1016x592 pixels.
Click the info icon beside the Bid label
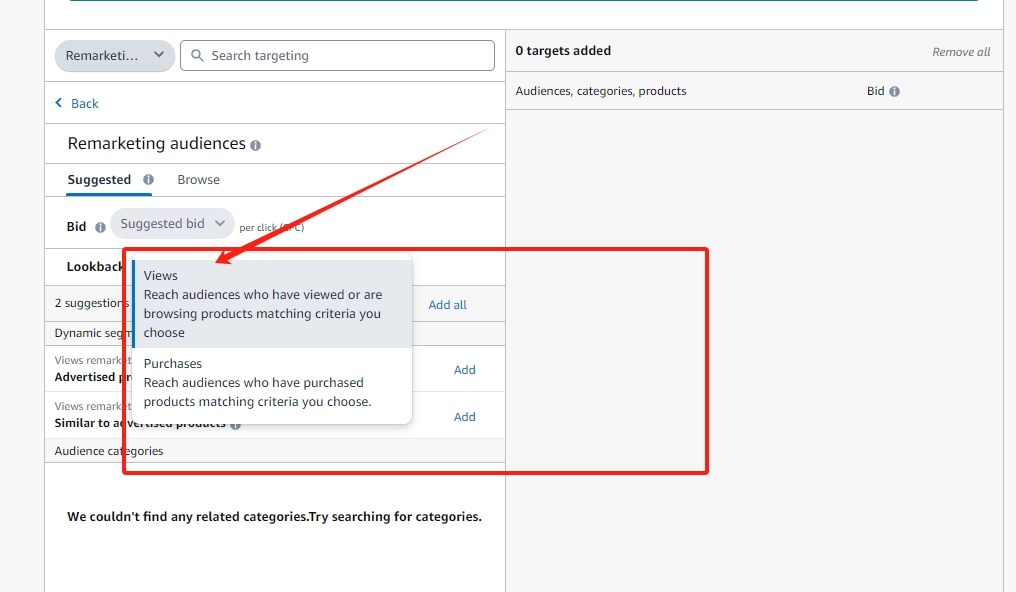point(100,227)
